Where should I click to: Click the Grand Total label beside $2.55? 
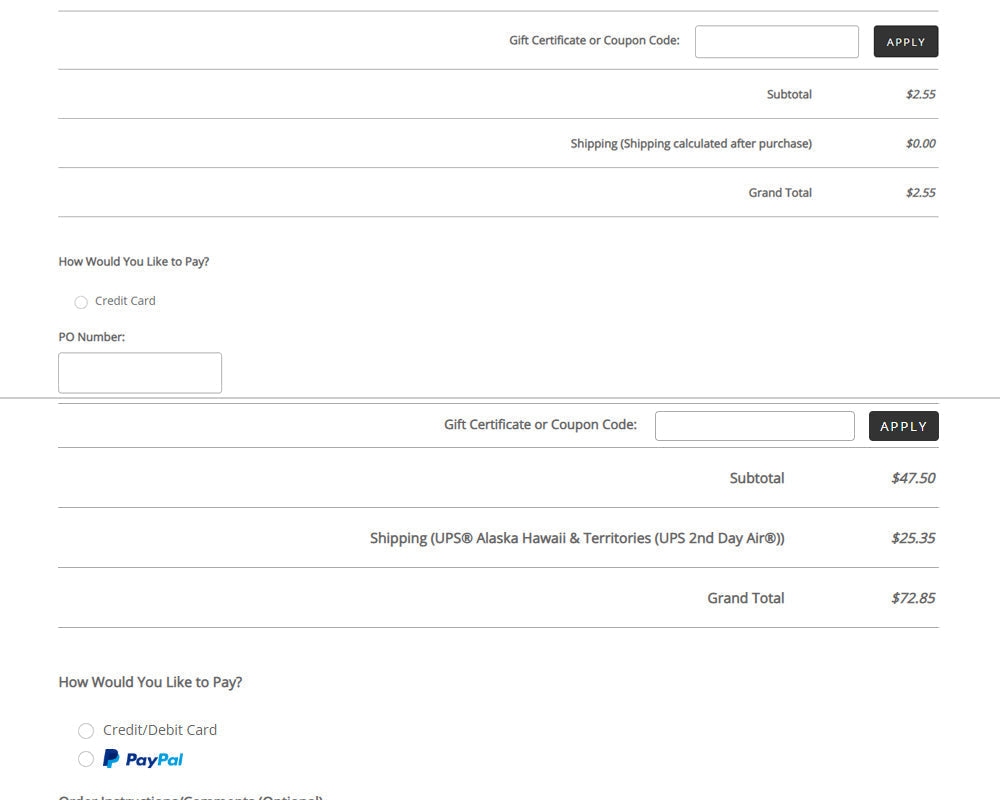pos(780,193)
